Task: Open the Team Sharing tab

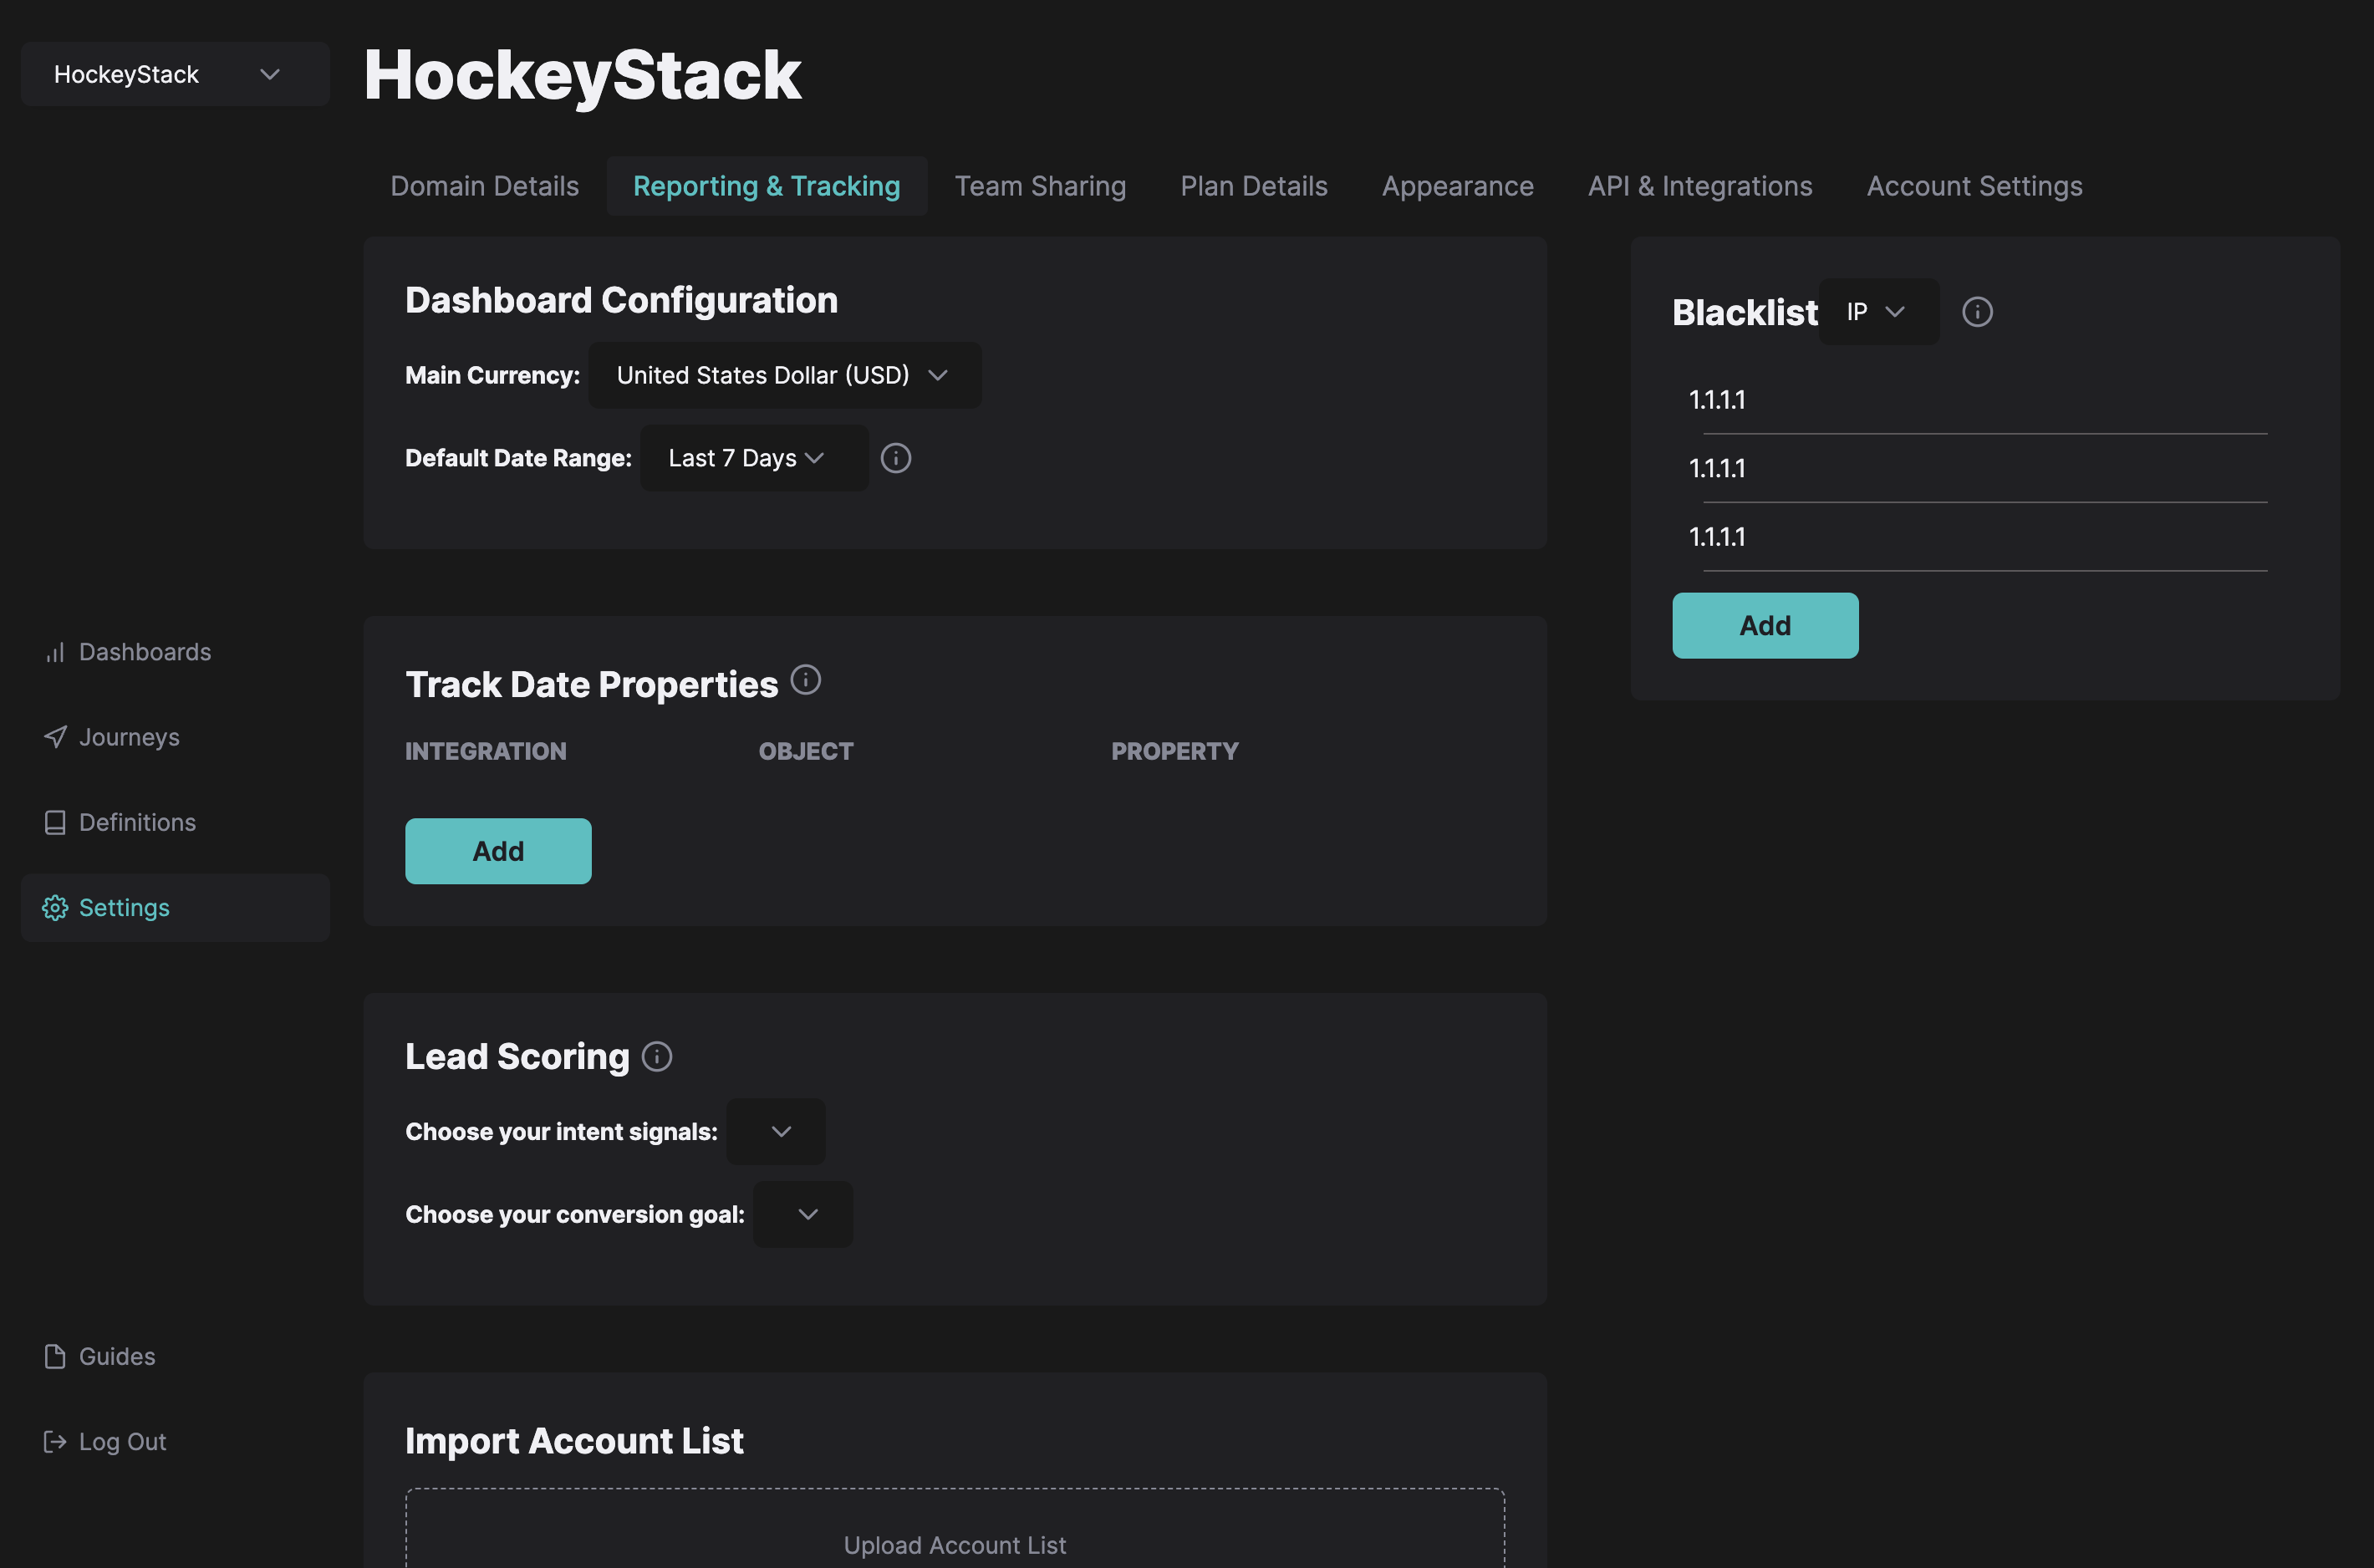Action: pos(1041,186)
